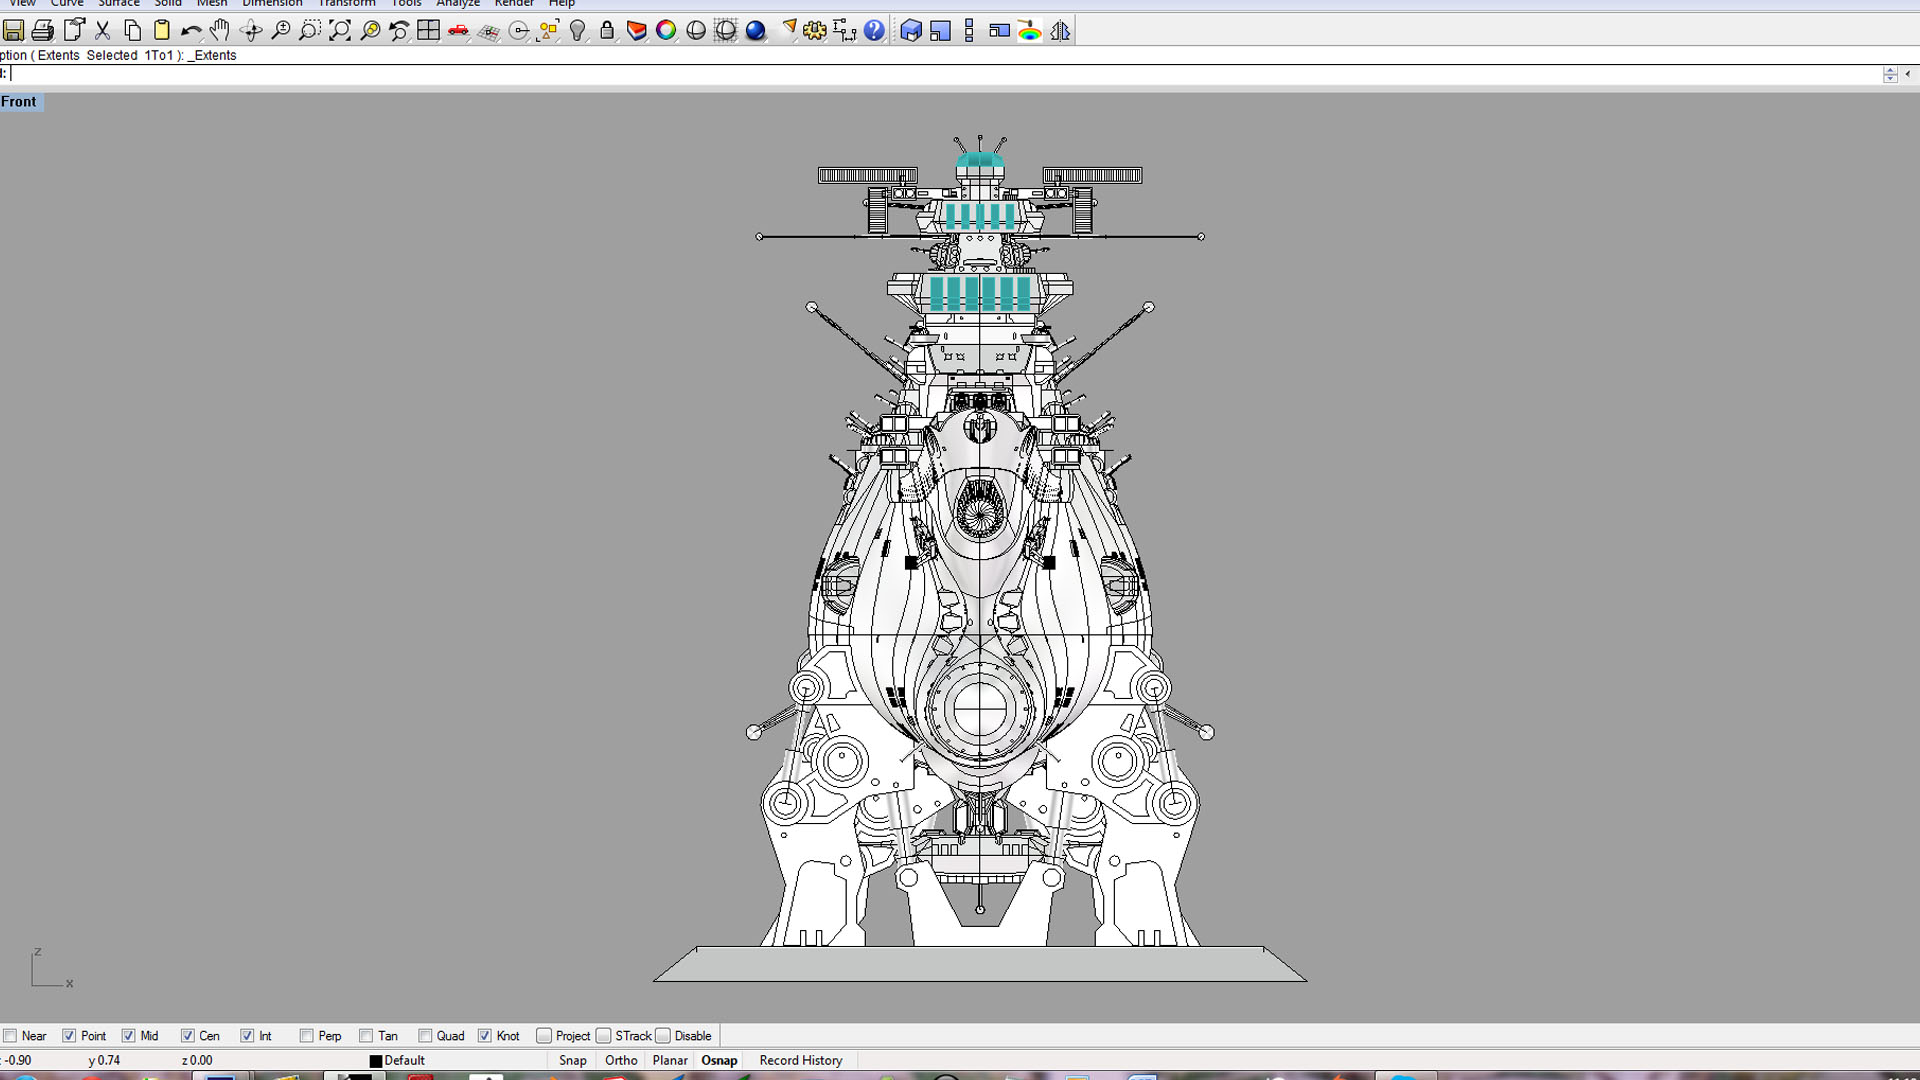1920x1080 pixels.
Task: Click the black Default layer color swatch
Action: coord(376,1061)
